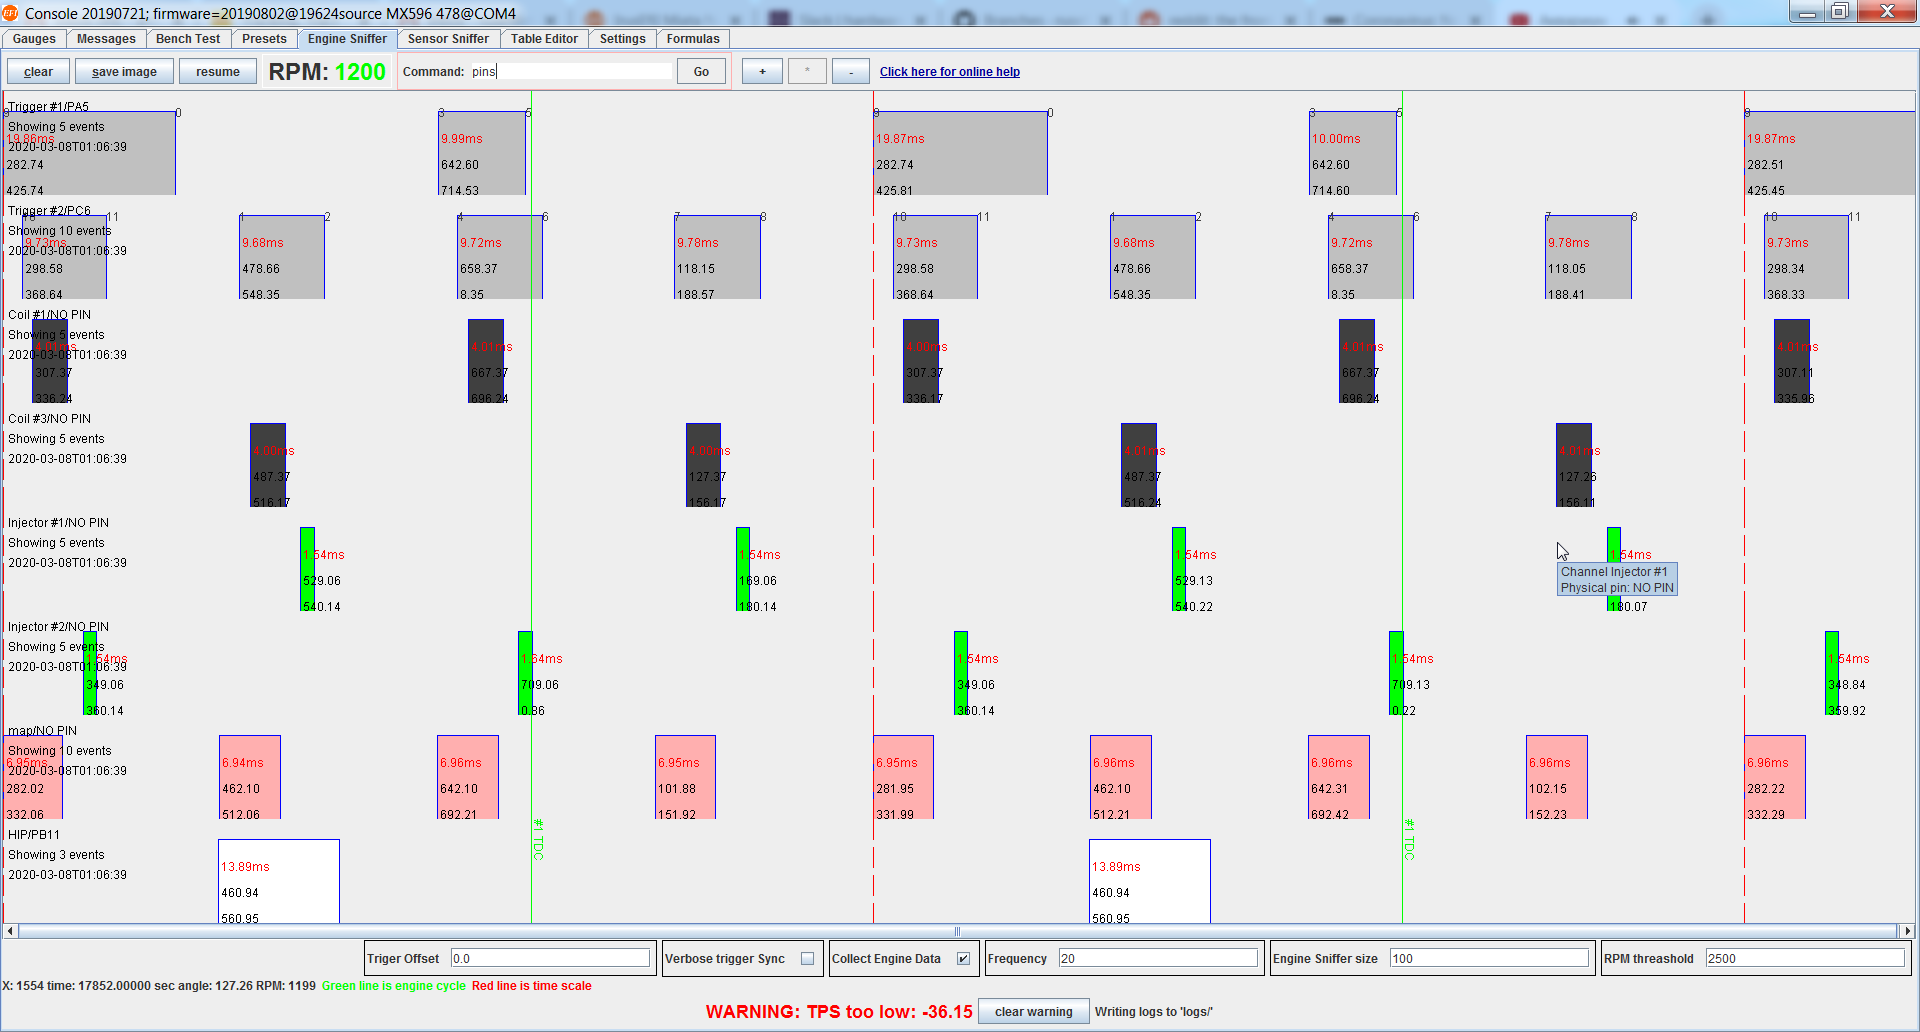Image resolution: width=1920 pixels, height=1032 pixels.
Task: Switch to the Table Editor tab
Action: (543, 39)
